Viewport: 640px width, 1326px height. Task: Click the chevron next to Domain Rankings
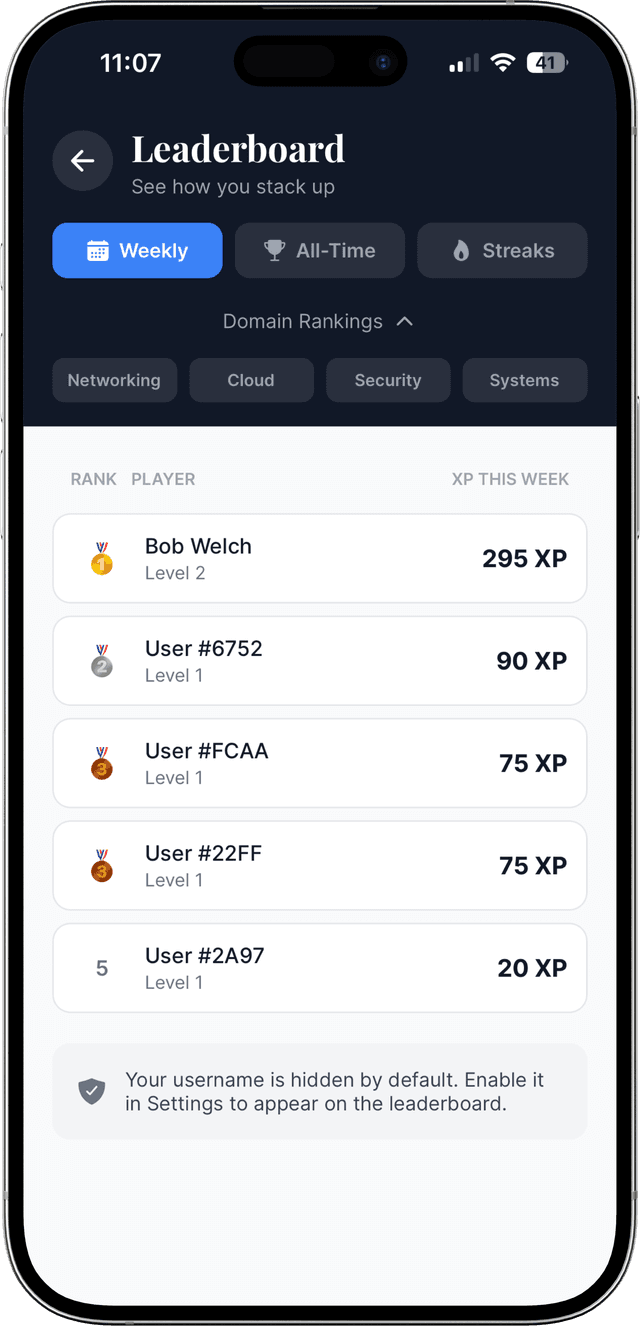point(404,321)
